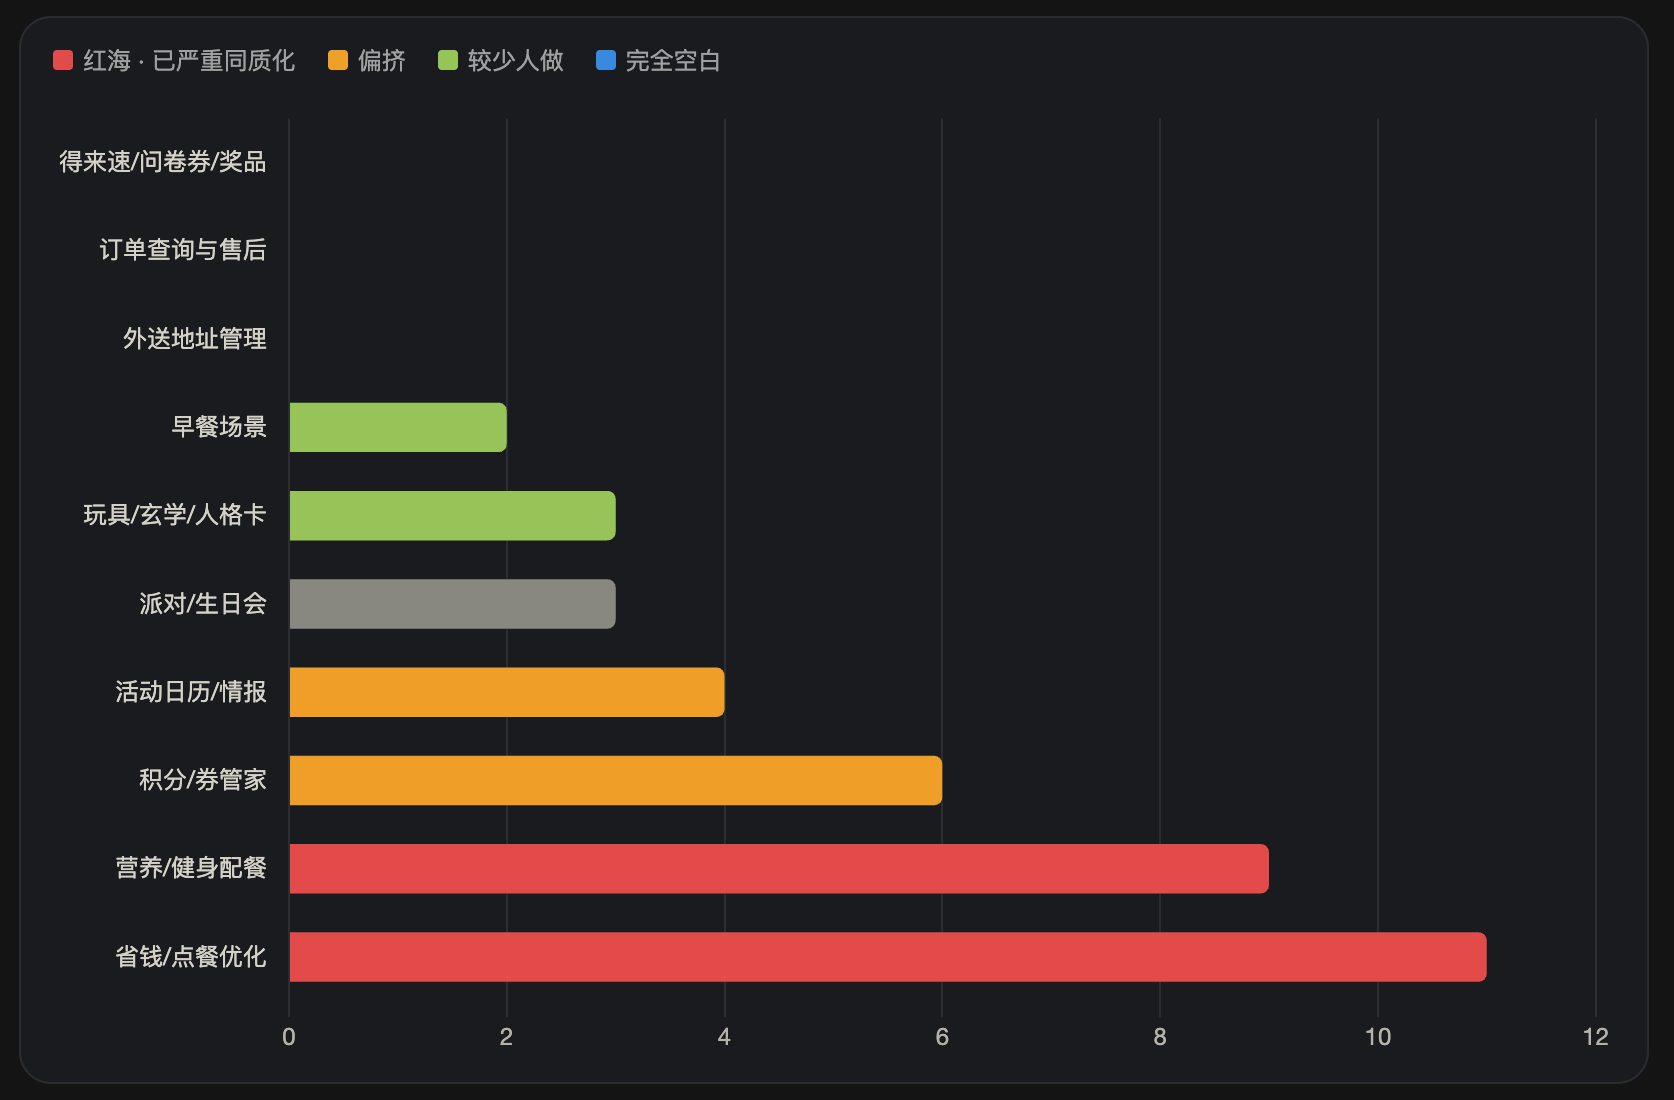Click the x-axis tick value 10
The width and height of the screenshot is (1674, 1100).
pos(1378,1037)
